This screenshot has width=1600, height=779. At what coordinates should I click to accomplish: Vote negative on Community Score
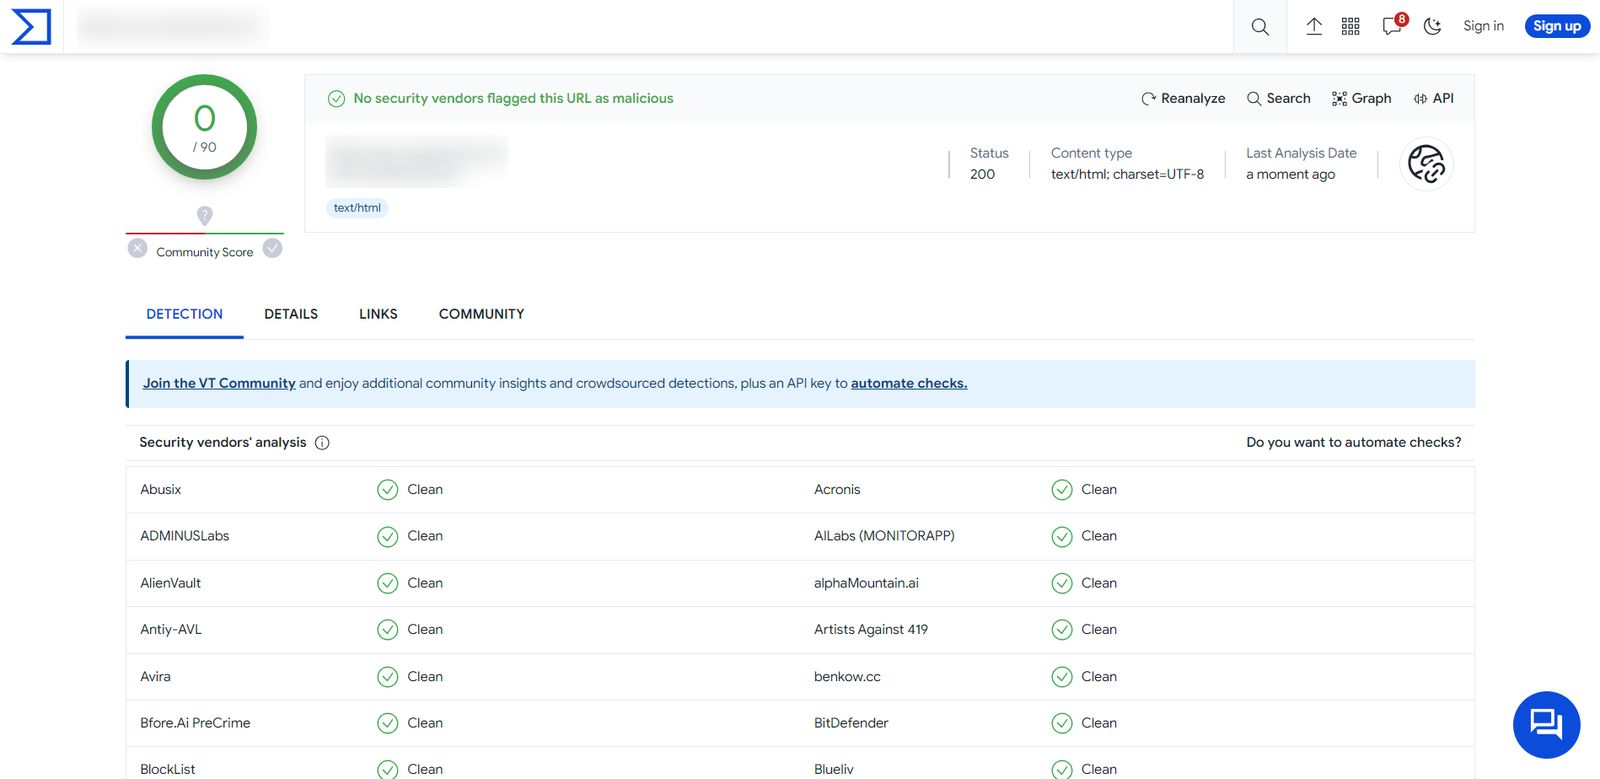point(137,248)
